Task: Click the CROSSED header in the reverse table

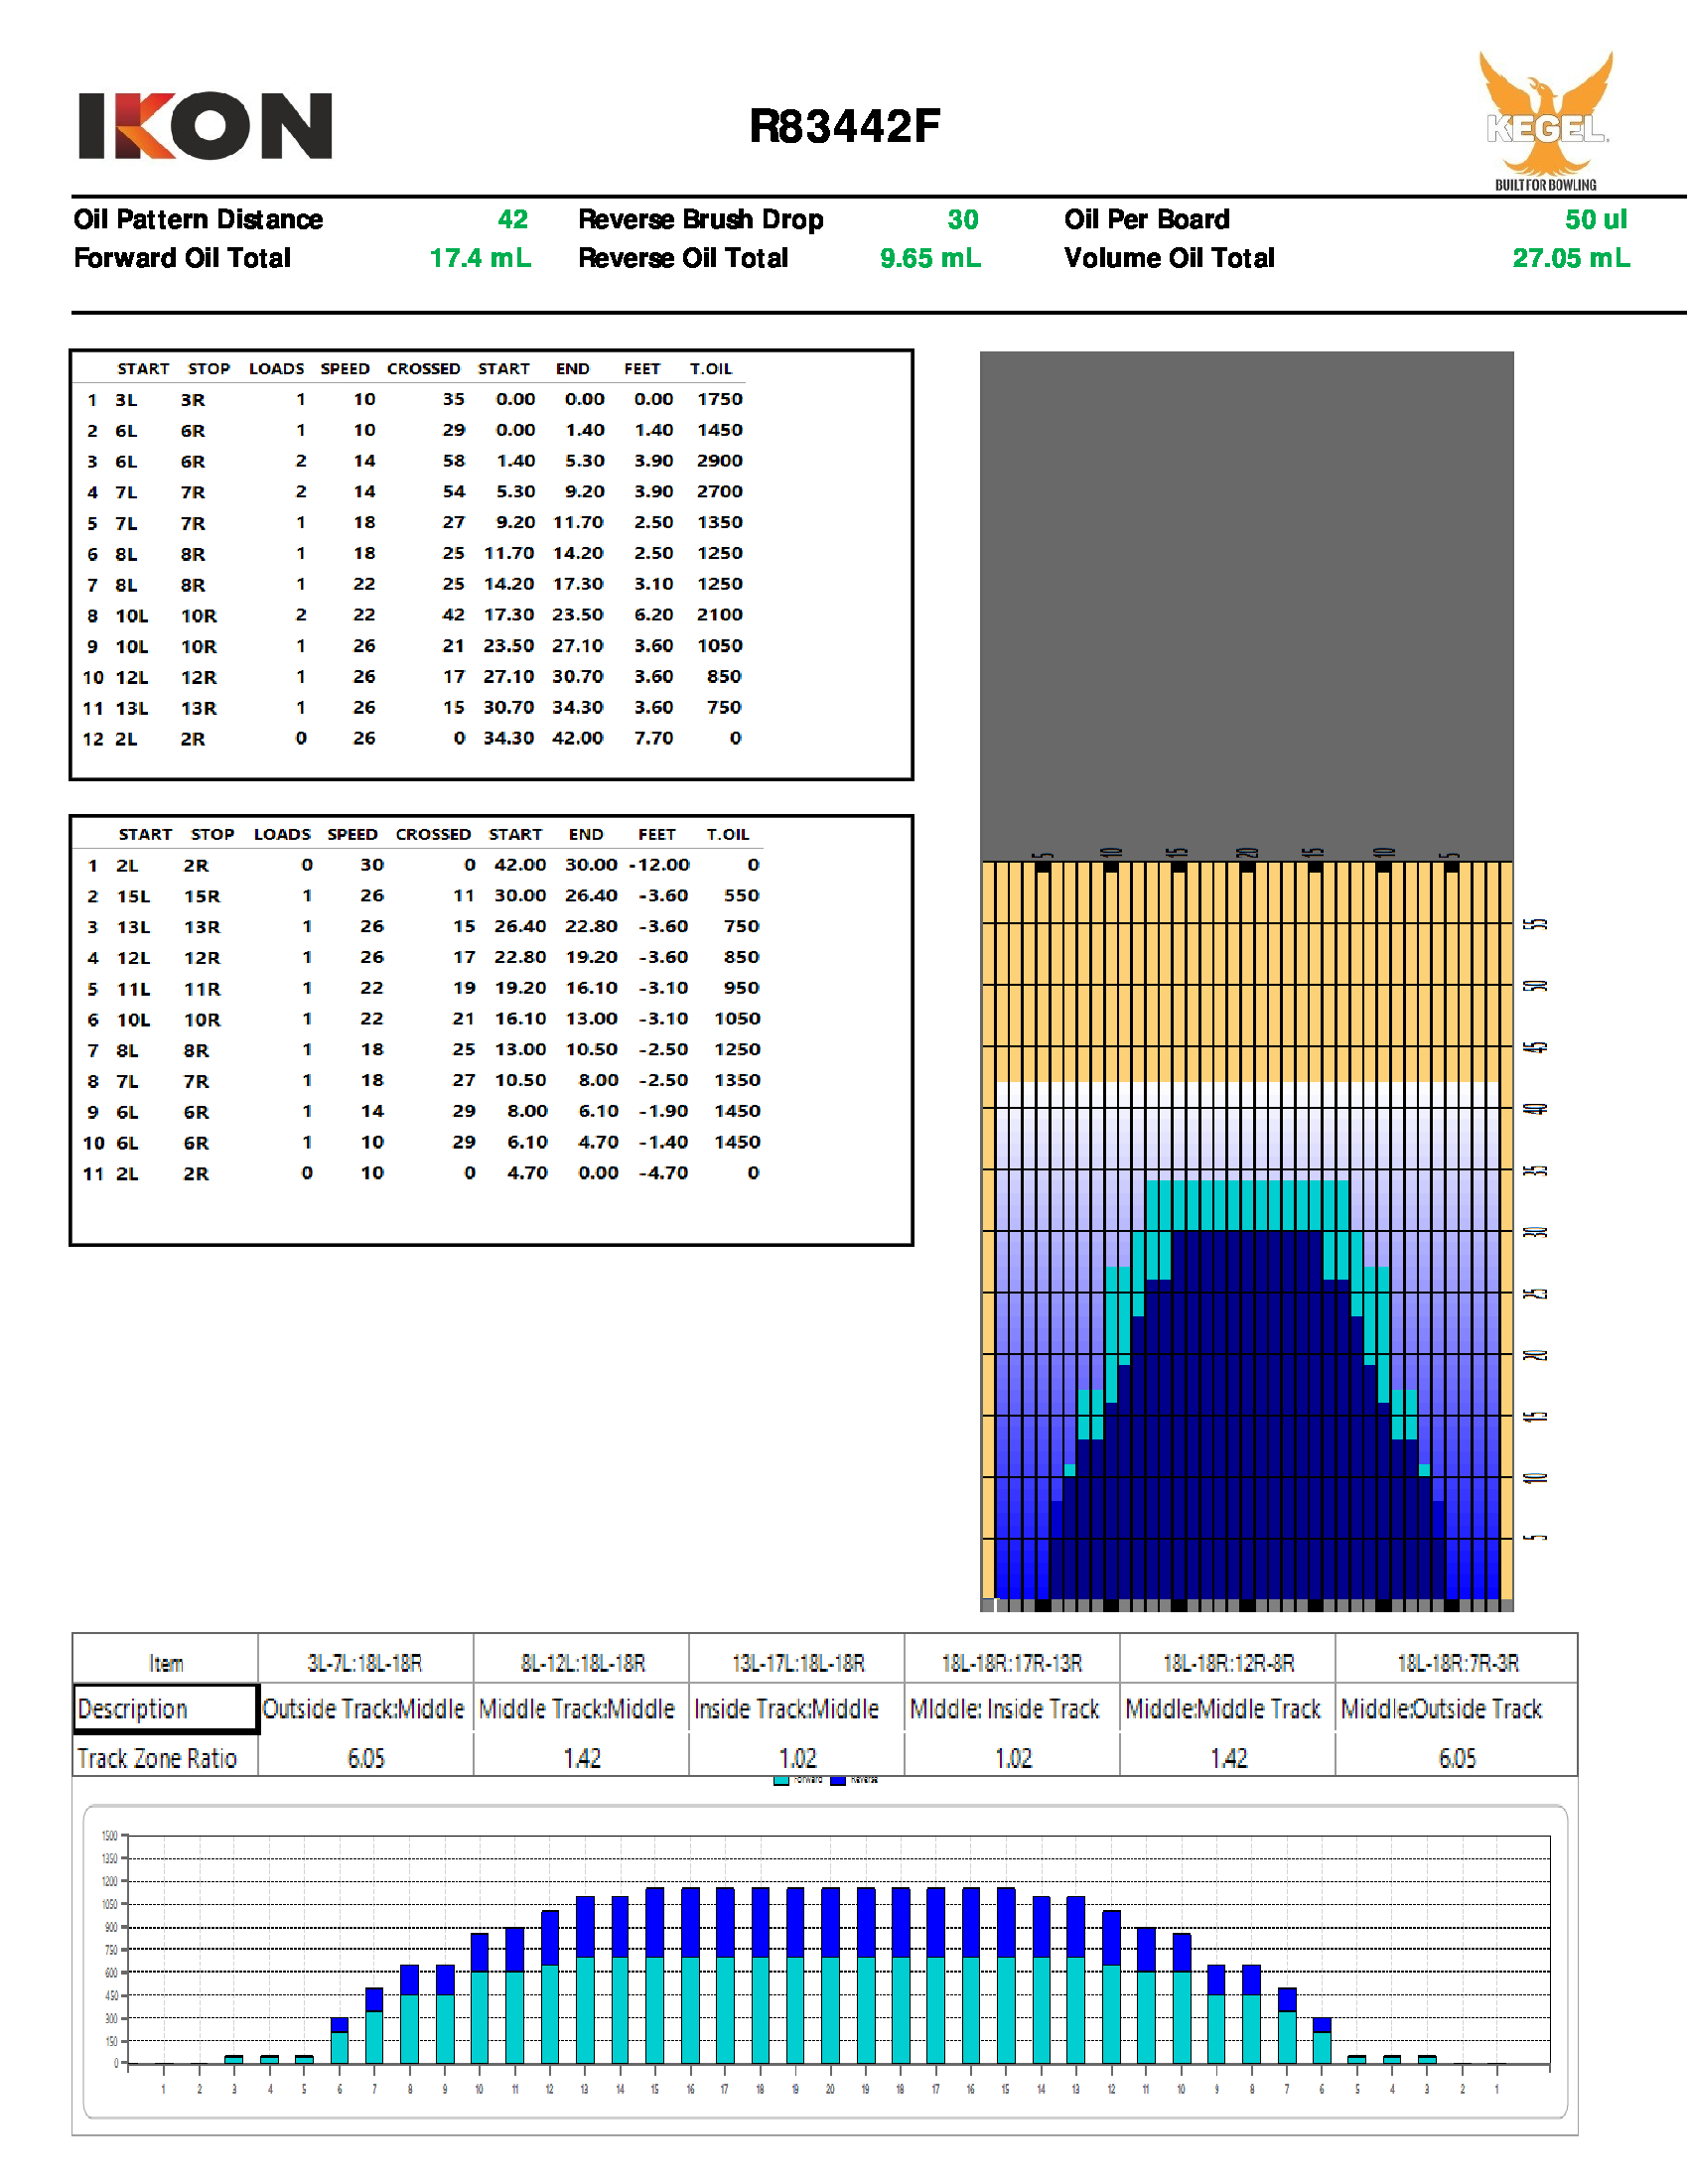Action: (x=433, y=835)
